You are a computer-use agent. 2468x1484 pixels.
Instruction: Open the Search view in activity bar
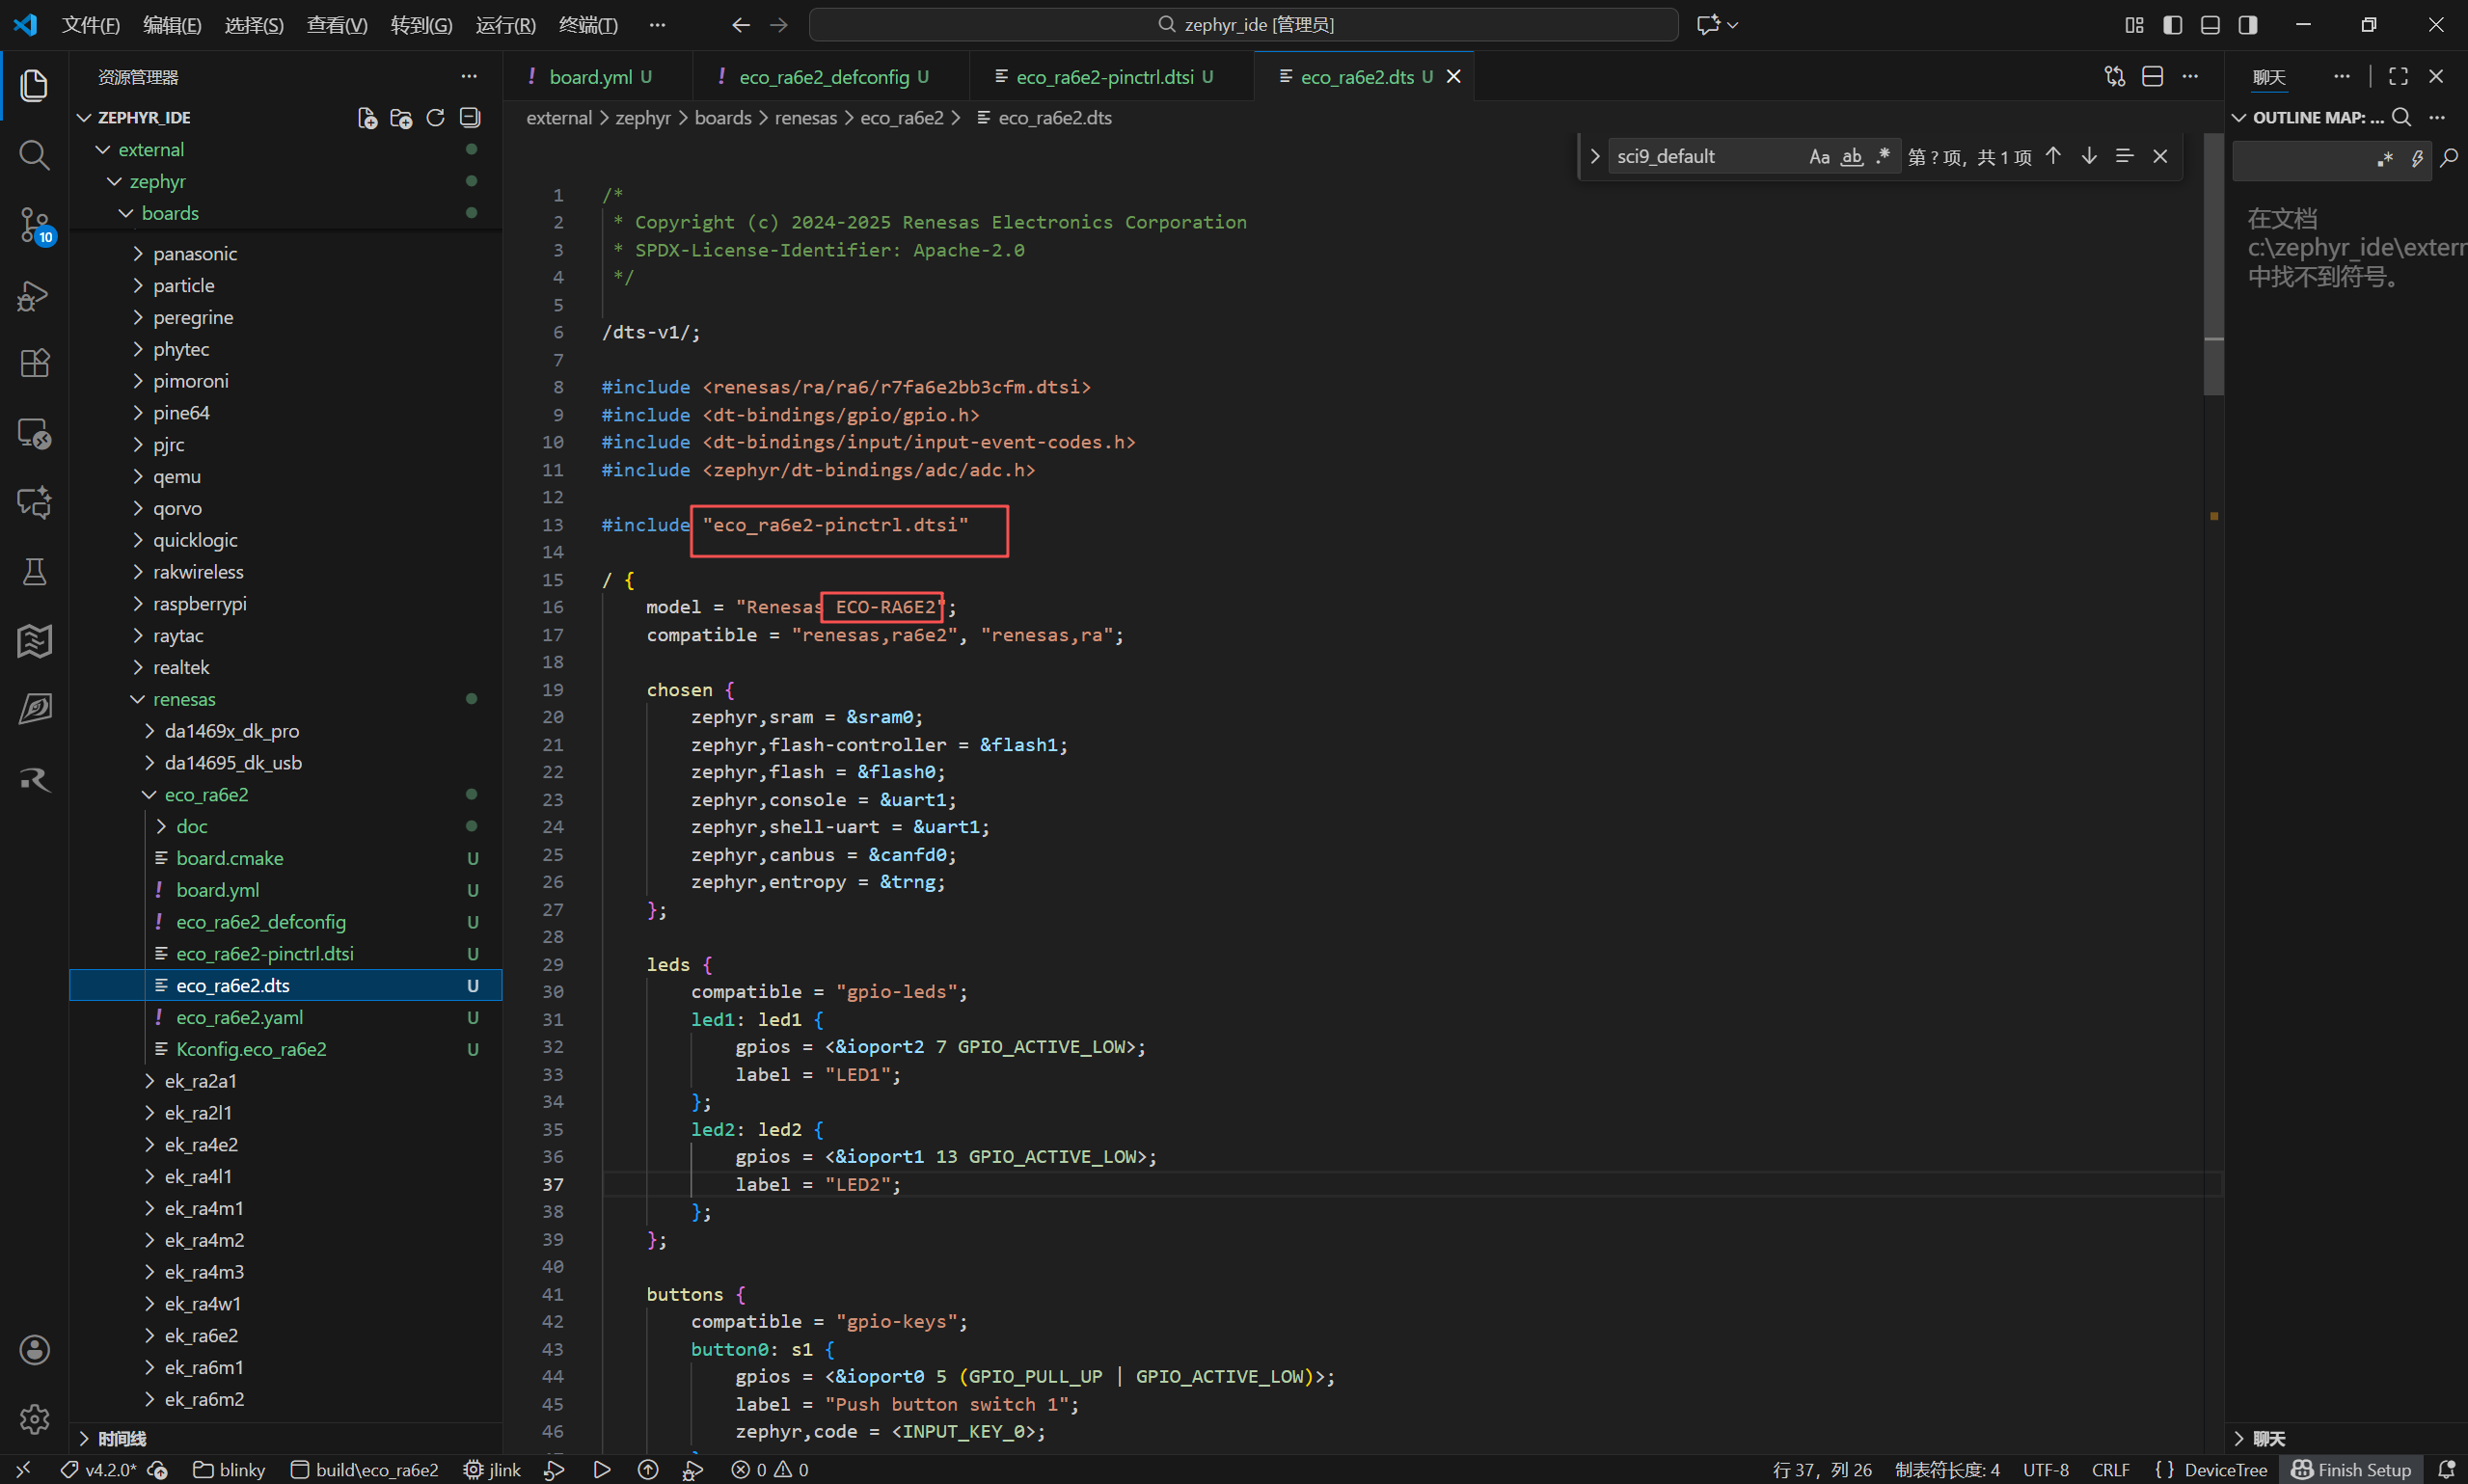click(x=34, y=155)
